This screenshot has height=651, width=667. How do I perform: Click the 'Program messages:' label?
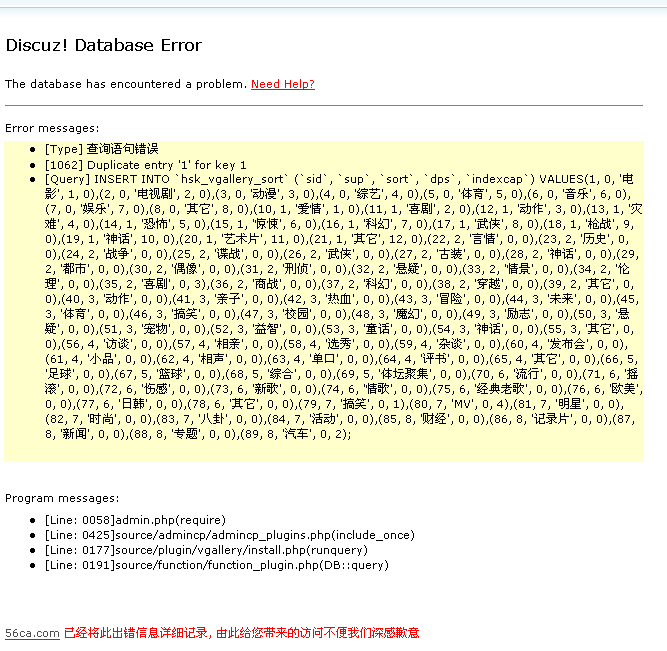point(62,498)
